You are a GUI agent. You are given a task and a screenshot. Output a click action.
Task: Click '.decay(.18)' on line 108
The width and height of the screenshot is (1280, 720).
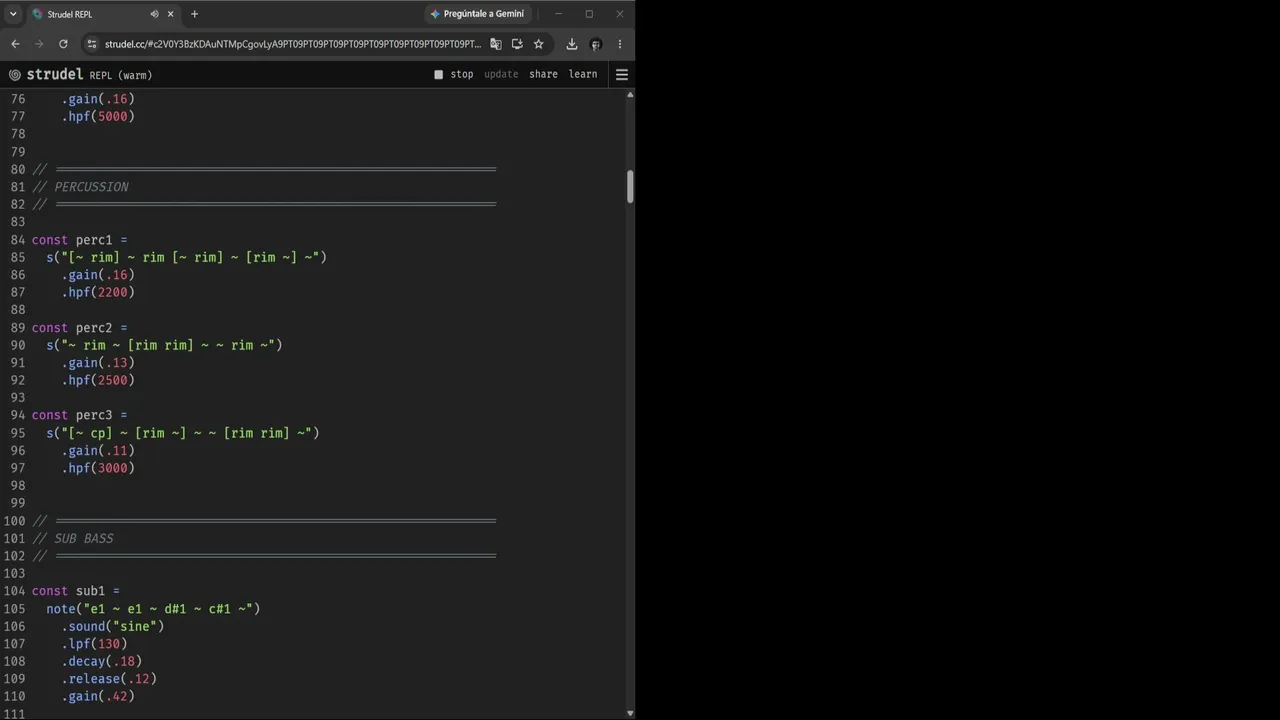pos(101,661)
